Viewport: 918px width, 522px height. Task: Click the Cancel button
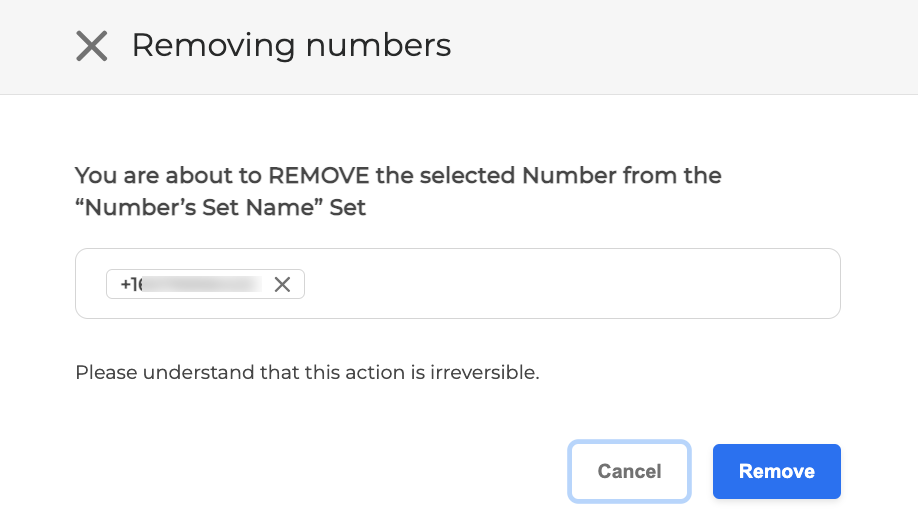point(629,471)
